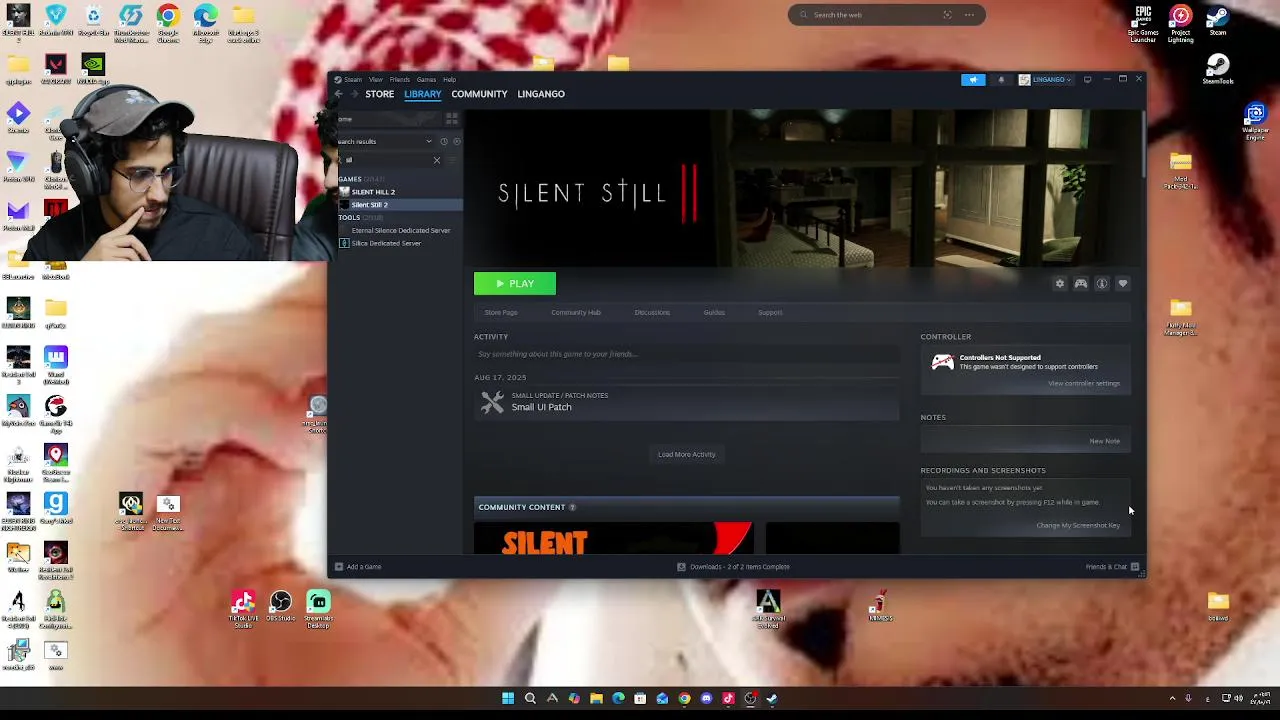The width and height of the screenshot is (1280, 720).
Task: Open the Support link
Action: 770,312
